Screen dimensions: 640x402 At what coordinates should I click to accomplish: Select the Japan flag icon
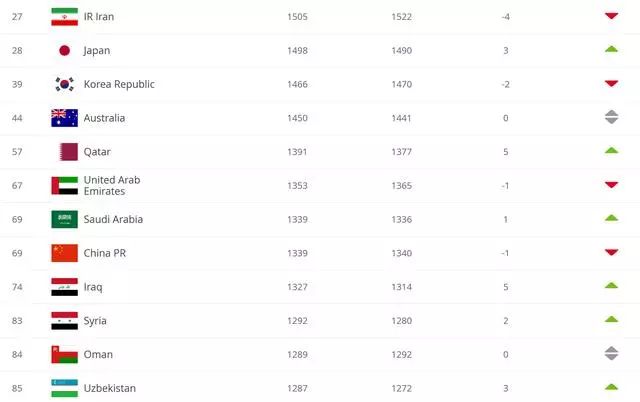coord(64,51)
